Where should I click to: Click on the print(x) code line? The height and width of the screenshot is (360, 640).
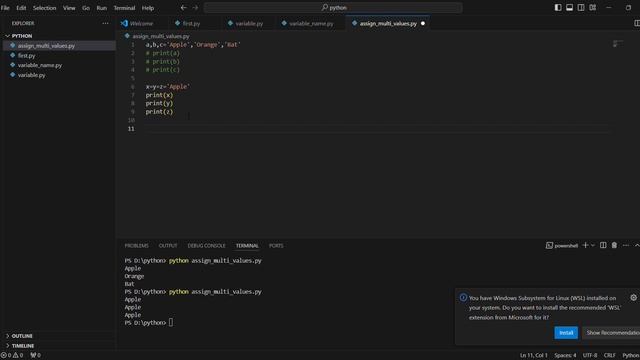(159, 95)
